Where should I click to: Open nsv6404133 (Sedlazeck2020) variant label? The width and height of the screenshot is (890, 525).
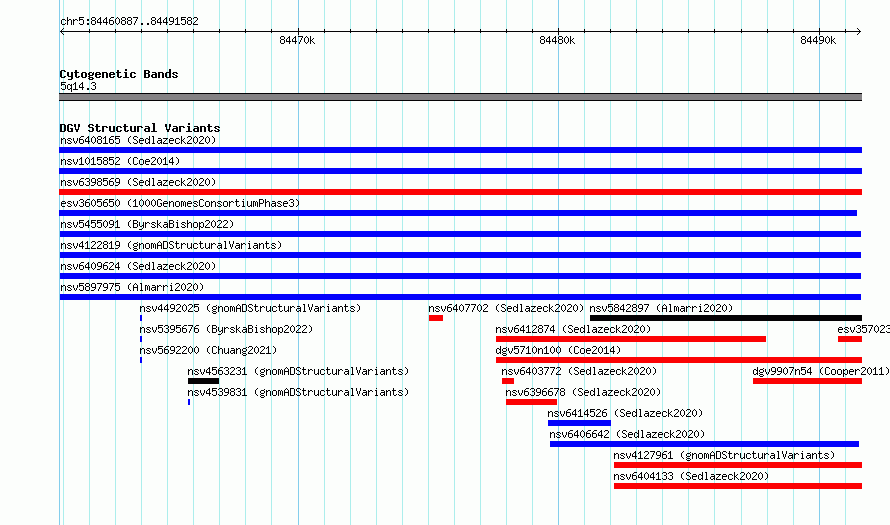pos(691,476)
